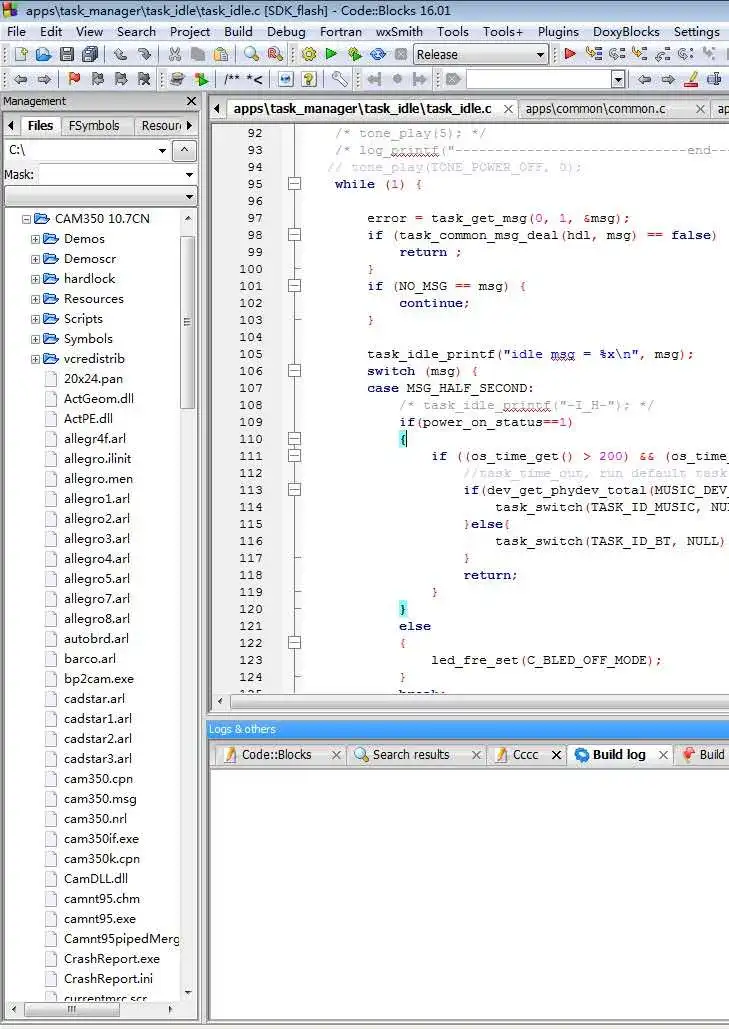The height and width of the screenshot is (1029, 729).
Task: Build the project with the yellow gear icon
Action: click(x=308, y=54)
